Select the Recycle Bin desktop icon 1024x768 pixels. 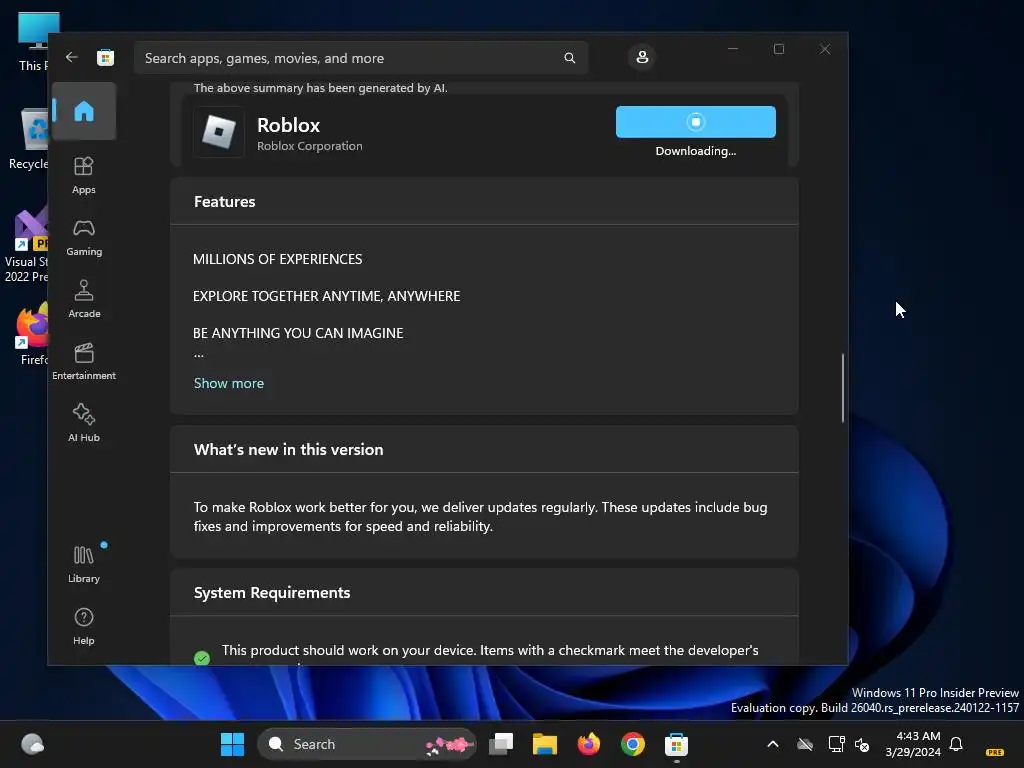29,139
